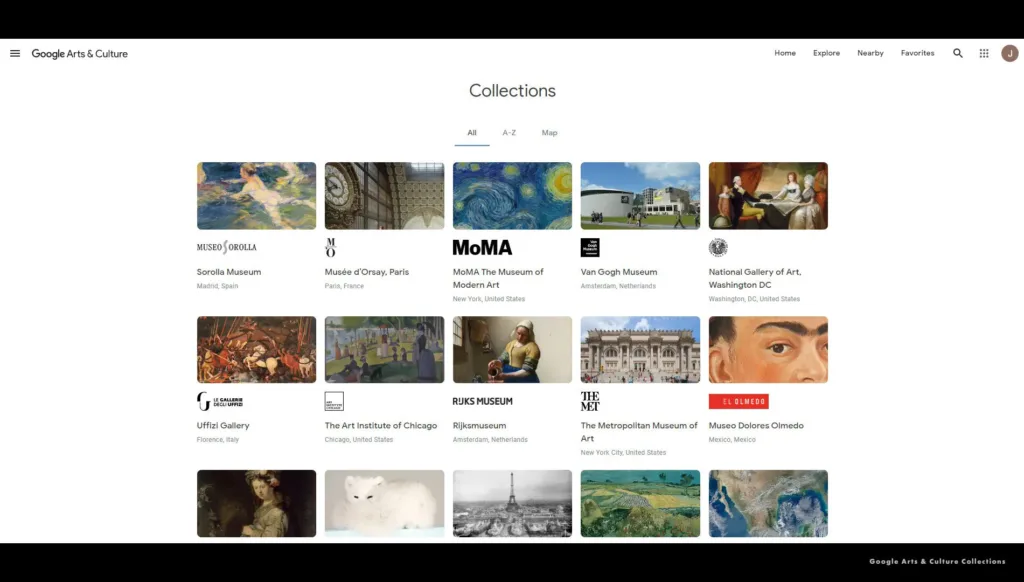Screen dimensions: 1024x582
Task: Click the Paris, France location text
Action: 344,286
